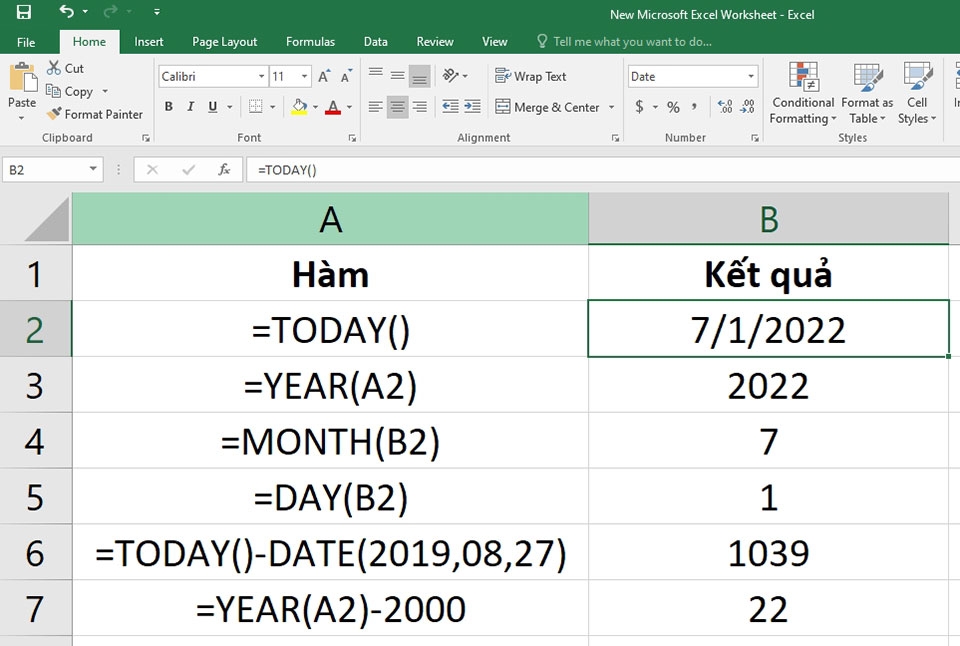Screen dimensions: 960x646
Task: Open the Customize Quick Access Toolbar arrow
Action: [157, 12]
